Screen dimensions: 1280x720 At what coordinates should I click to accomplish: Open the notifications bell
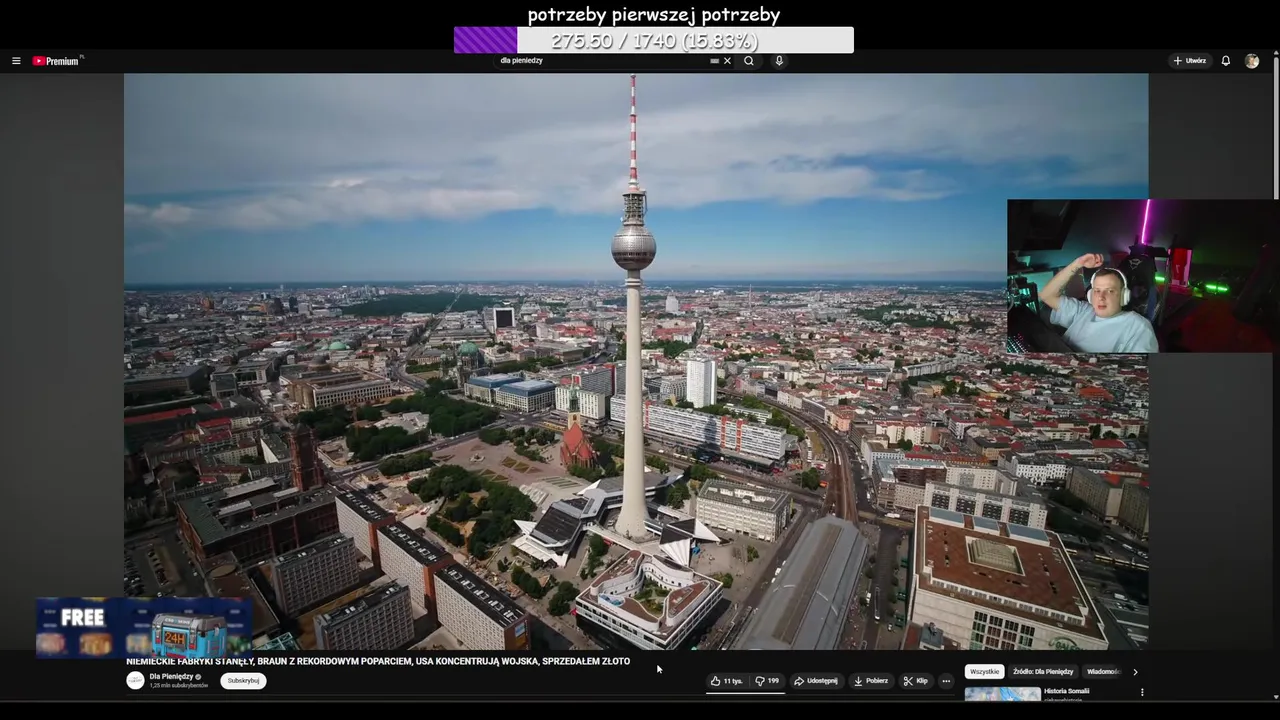(1226, 61)
